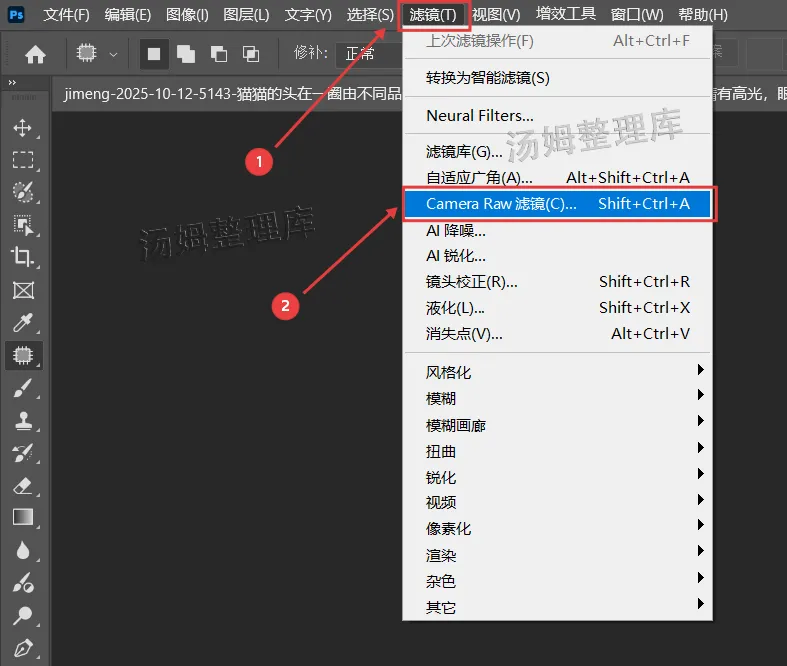This screenshot has width=787, height=666.
Task: Expand the 其它 submenu
Action: [557, 607]
